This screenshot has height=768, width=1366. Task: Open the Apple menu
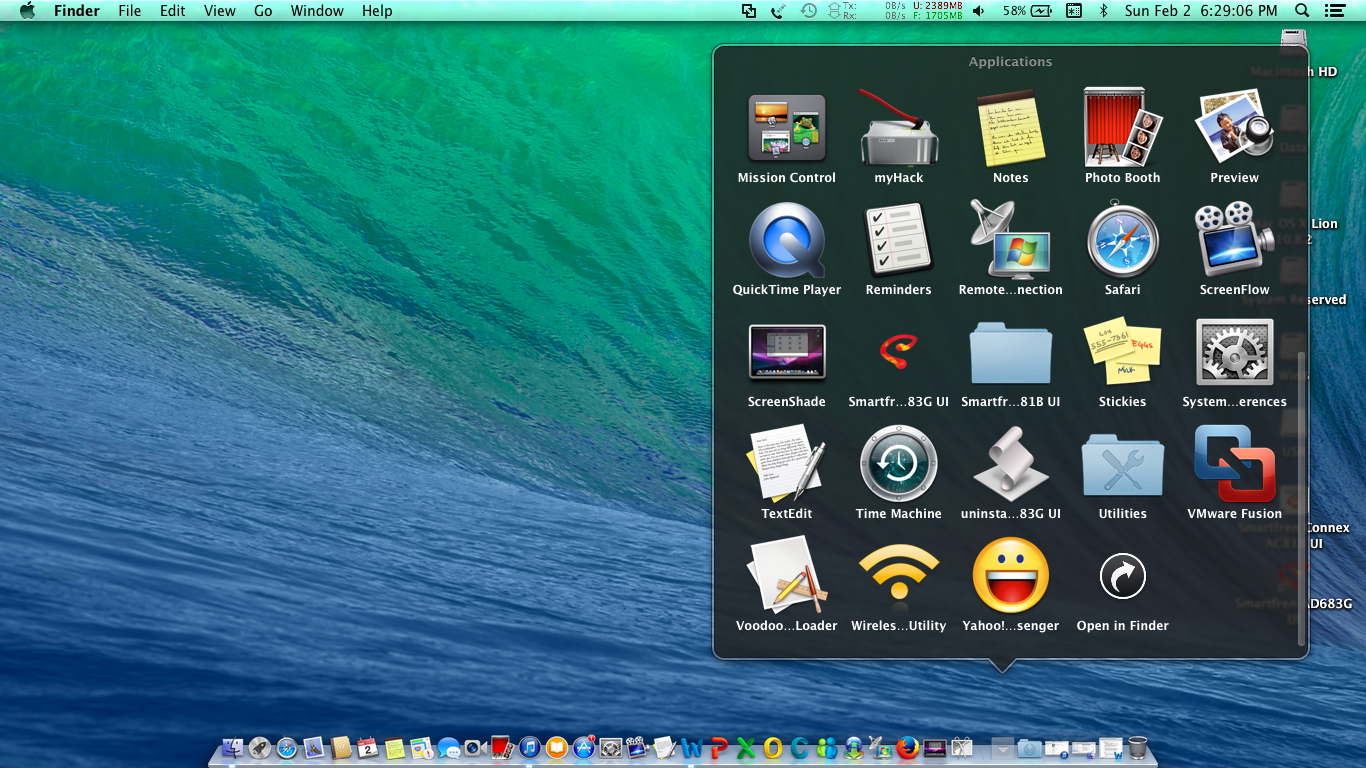click(x=27, y=11)
